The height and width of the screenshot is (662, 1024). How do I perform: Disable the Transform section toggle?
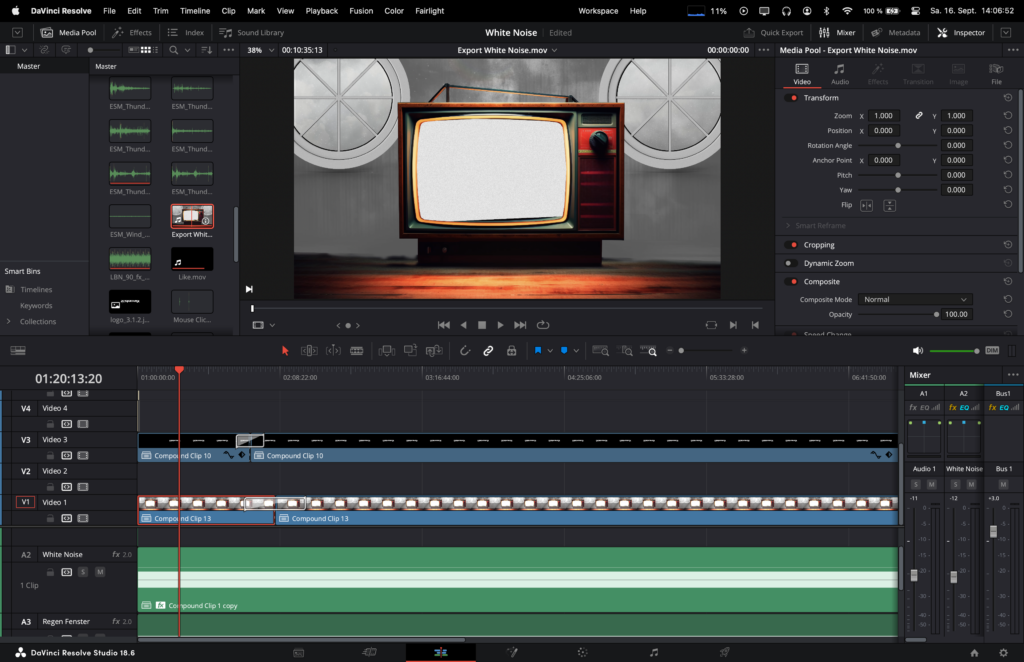pos(792,98)
